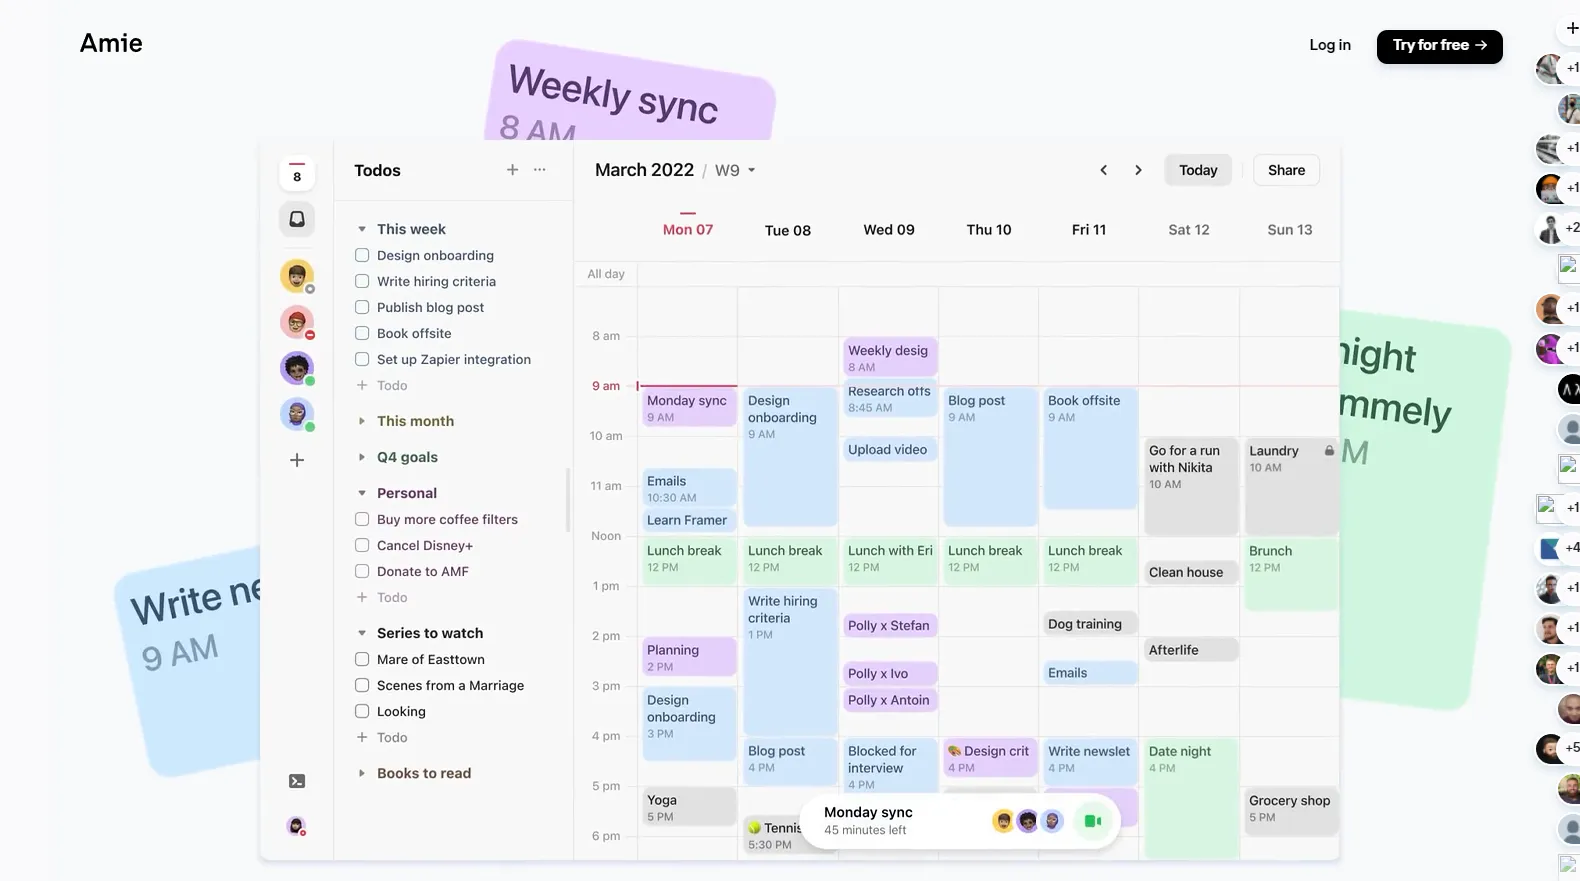Click the Today button
This screenshot has height=881, width=1580.
(x=1198, y=170)
